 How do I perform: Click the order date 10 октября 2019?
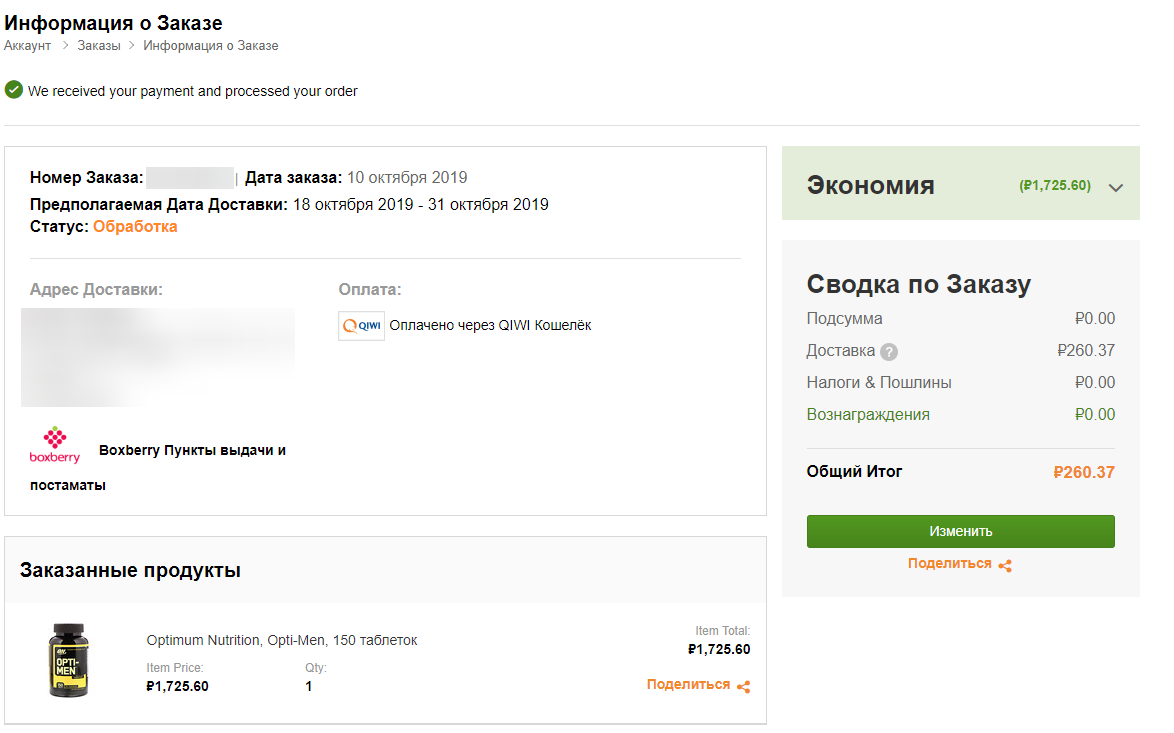pyautogui.click(x=407, y=177)
